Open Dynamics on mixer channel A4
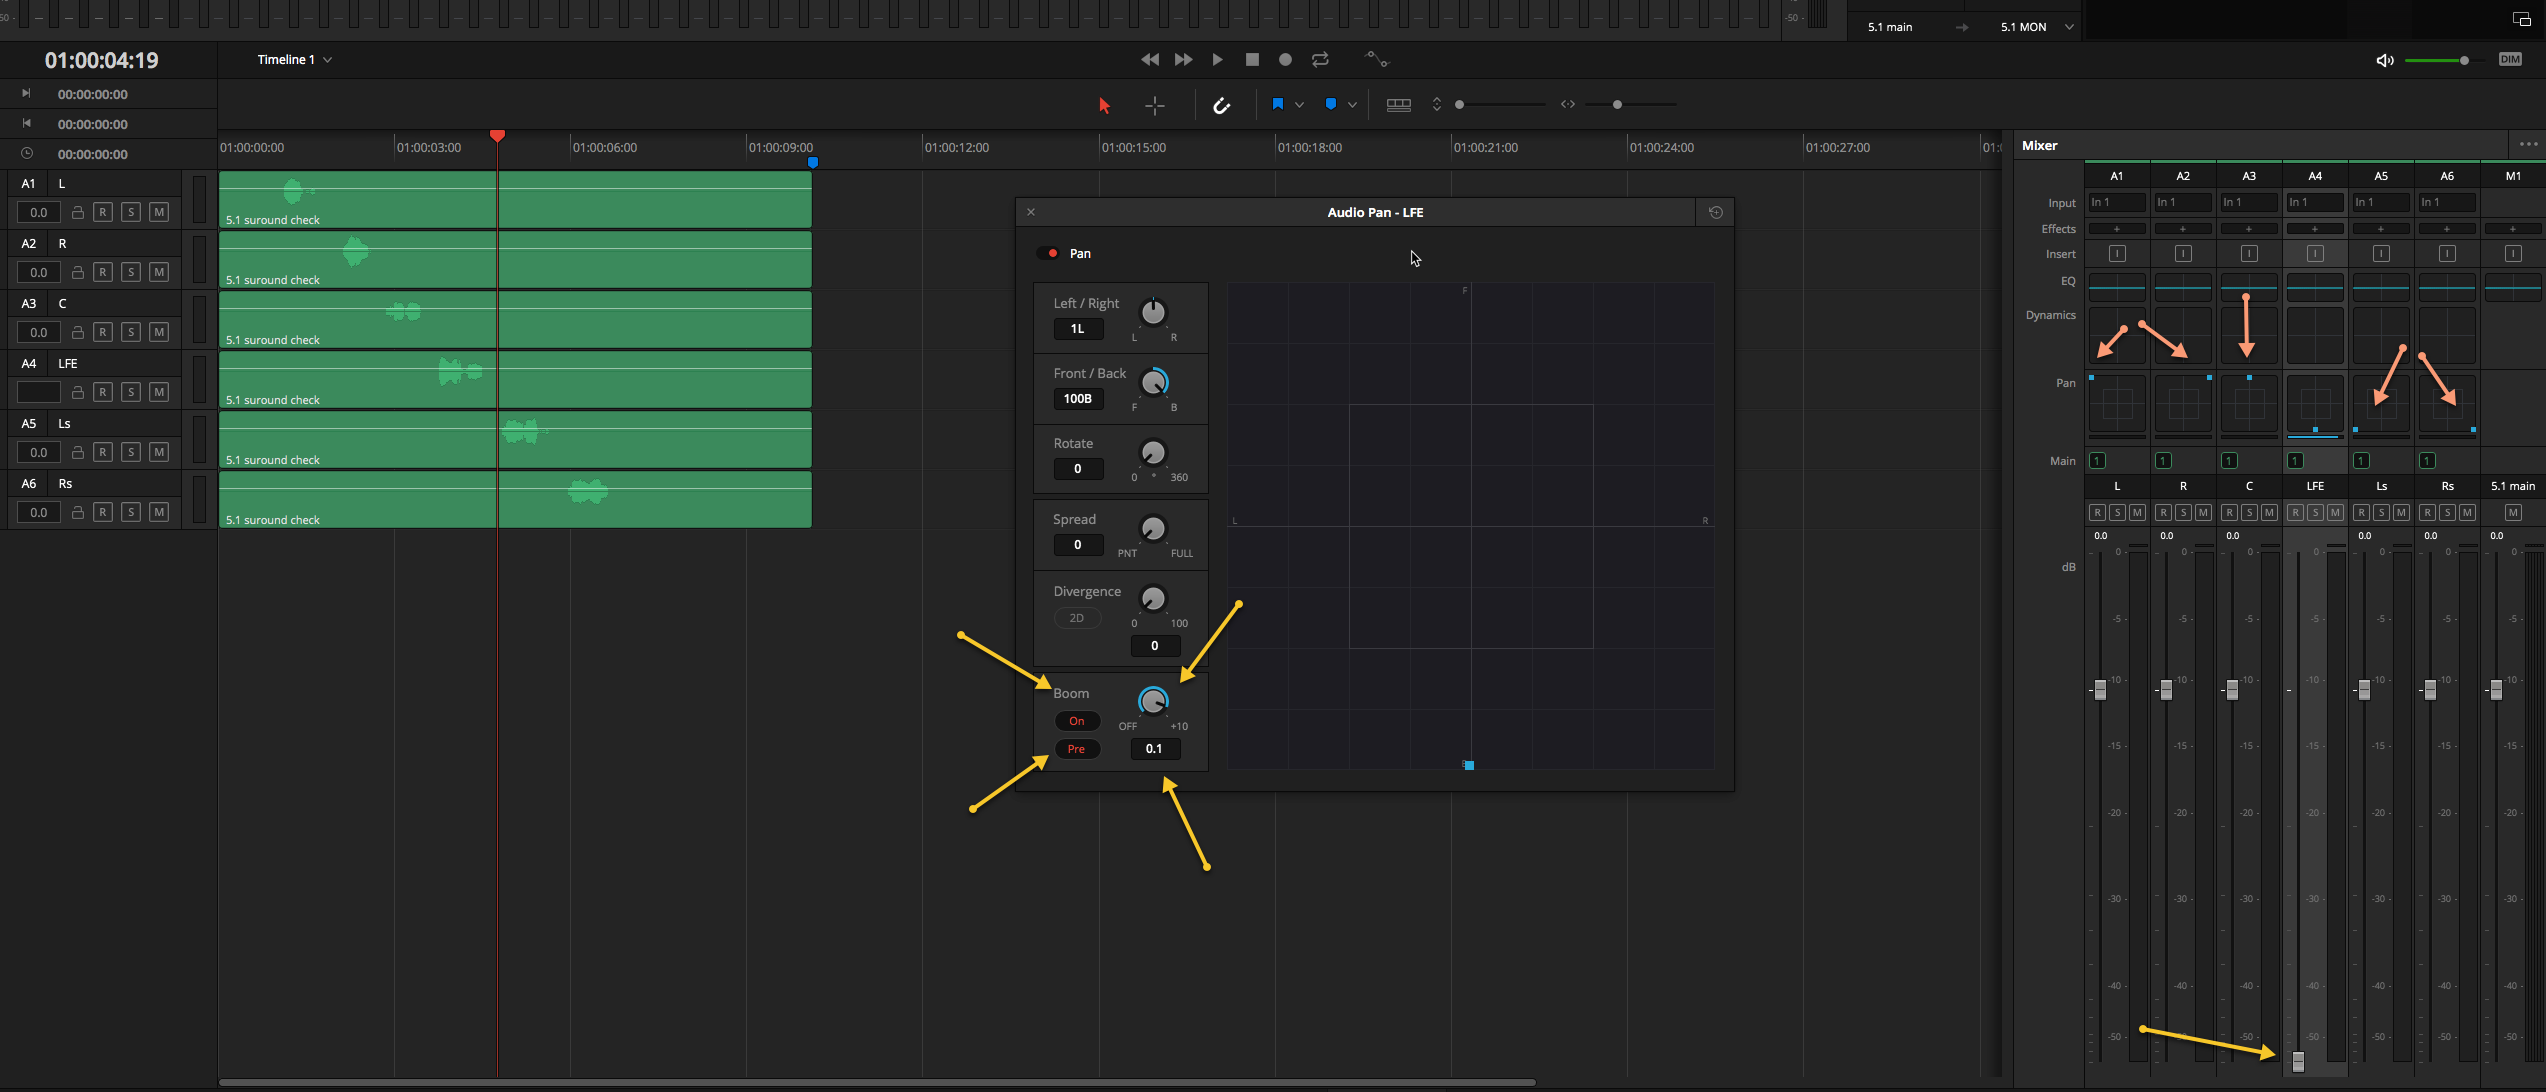2546x1092 pixels. coord(2314,335)
